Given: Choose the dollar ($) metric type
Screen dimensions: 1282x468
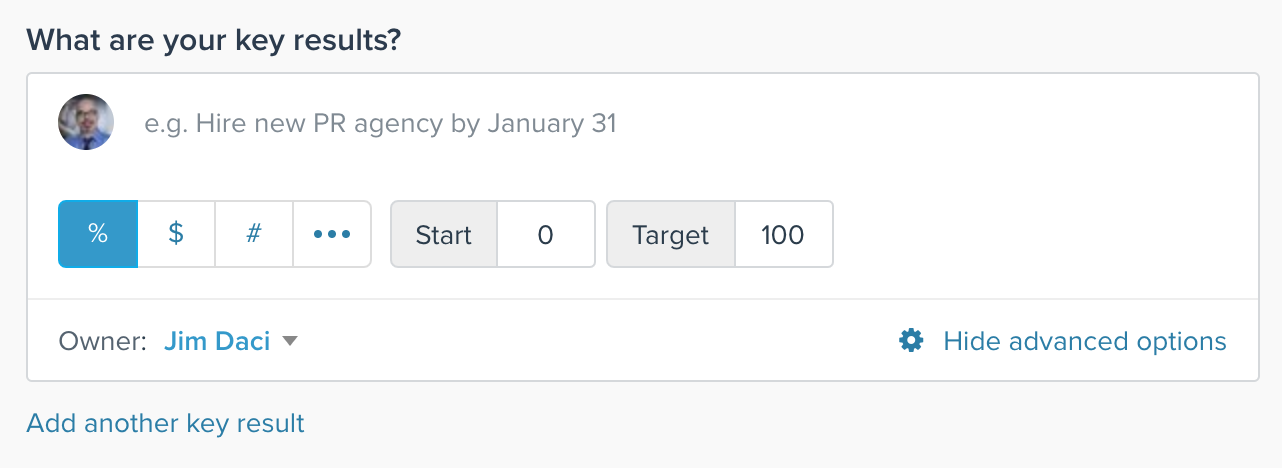Looking at the screenshot, I should click(x=176, y=234).
